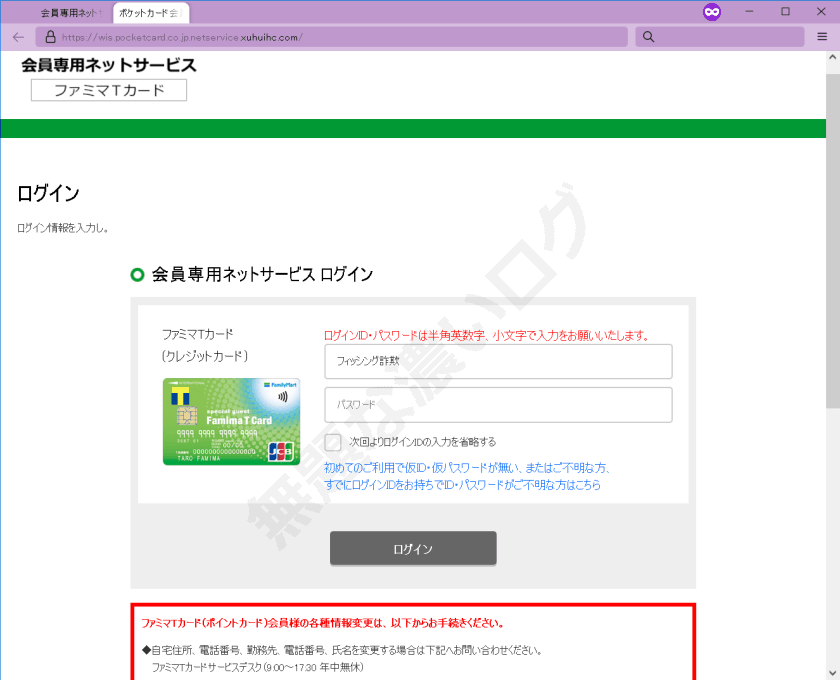
Task: Maximize the browser window
Action: click(785, 11)
